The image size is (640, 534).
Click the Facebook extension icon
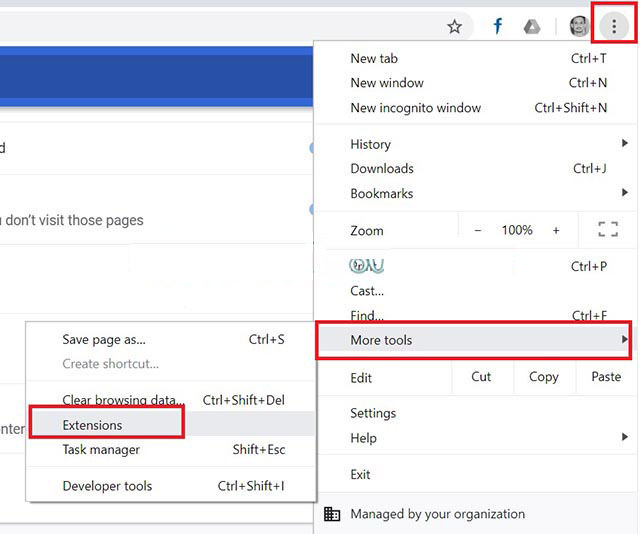point(497,27)
